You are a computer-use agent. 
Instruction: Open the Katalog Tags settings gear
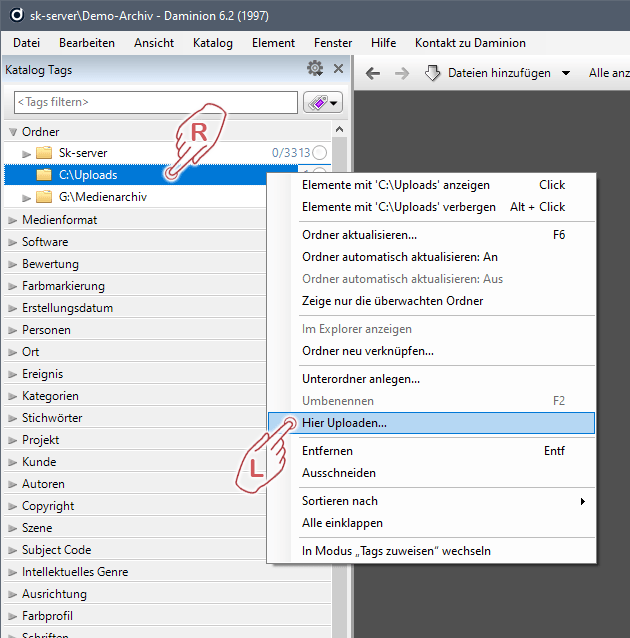315,69
